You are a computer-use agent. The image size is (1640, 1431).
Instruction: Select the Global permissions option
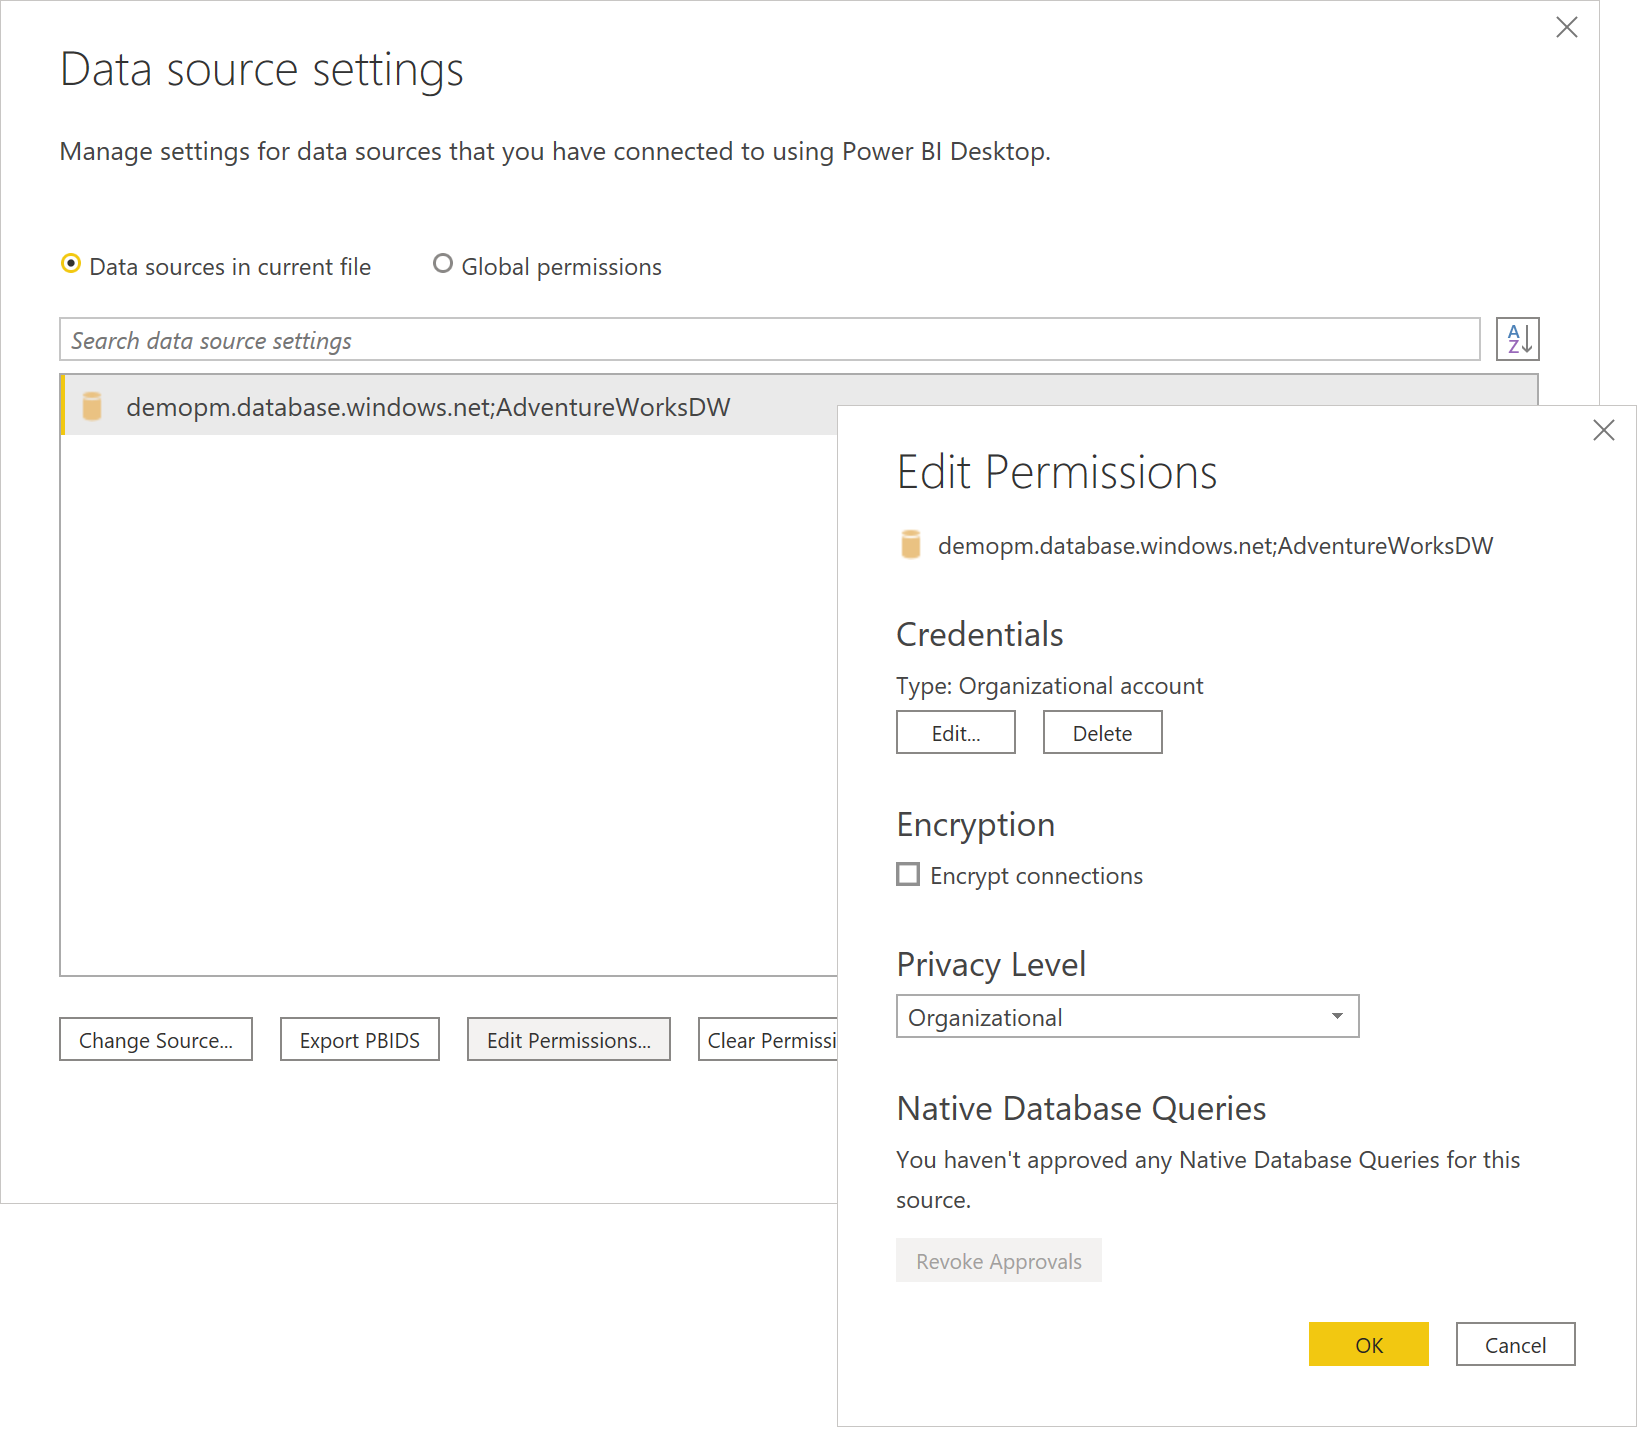(442, 263)
